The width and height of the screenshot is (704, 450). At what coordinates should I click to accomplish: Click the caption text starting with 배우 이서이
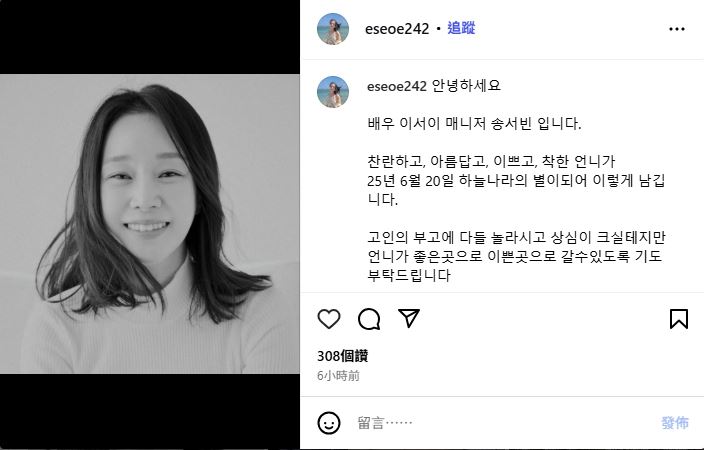click(474, 124)
